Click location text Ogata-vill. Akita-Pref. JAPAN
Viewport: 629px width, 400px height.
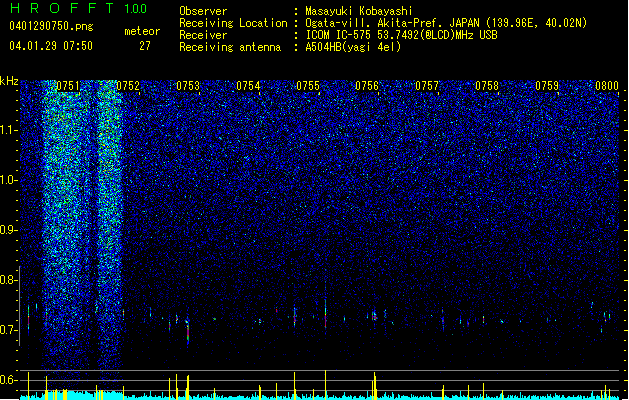[x=392, y=23]
